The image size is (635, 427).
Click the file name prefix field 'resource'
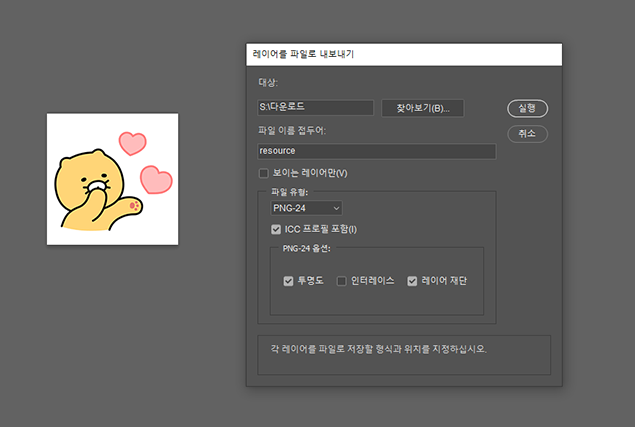click(x=377, y=151)
